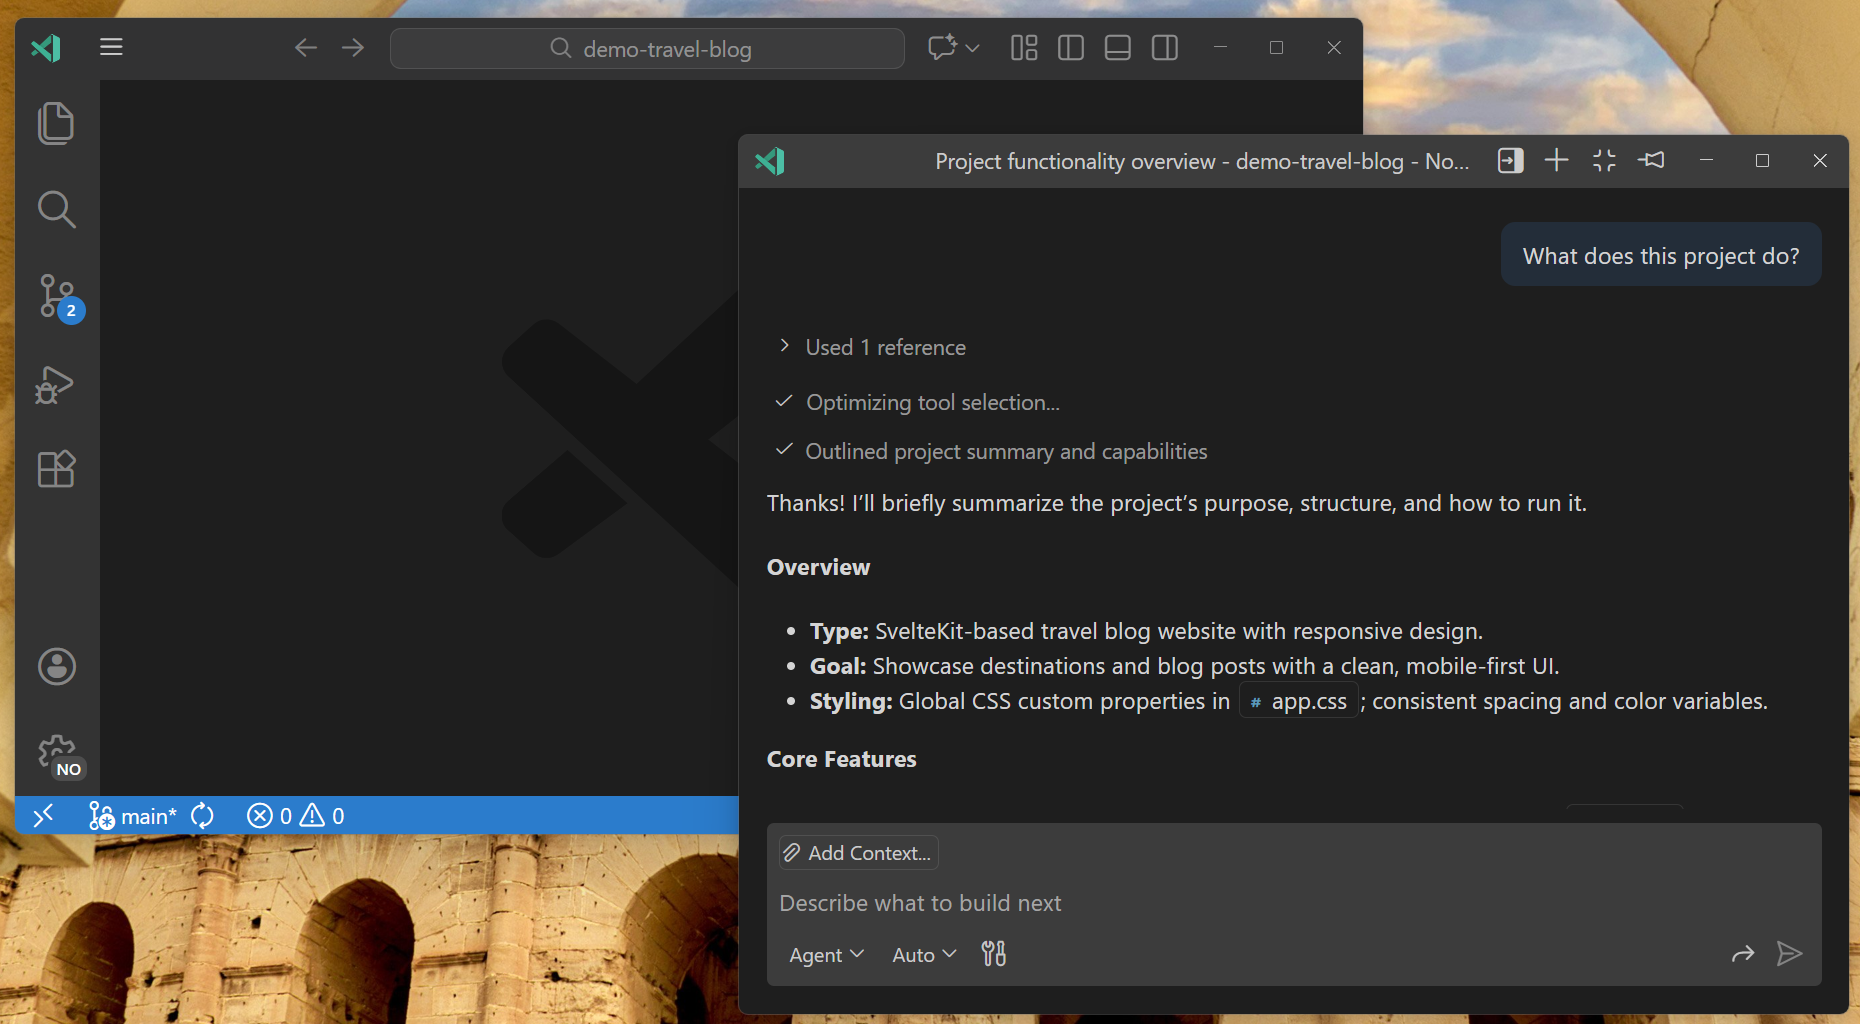Click the Add Context button
The image size is (1860, 1024).
click(x=857, y=852)
